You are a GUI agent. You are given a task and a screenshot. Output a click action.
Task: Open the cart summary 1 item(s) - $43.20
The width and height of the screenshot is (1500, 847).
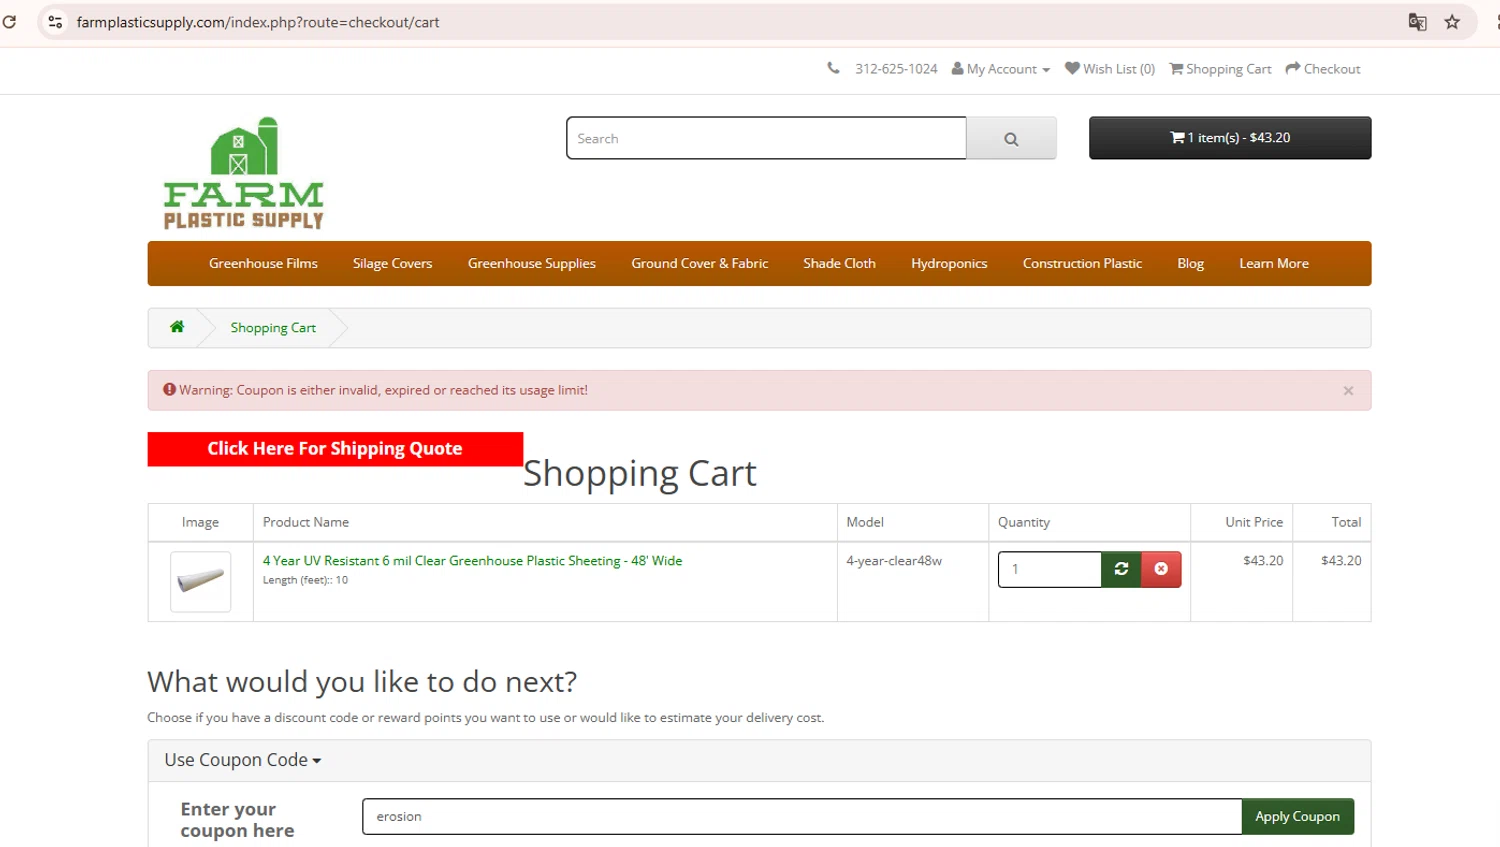(1230, 138)
